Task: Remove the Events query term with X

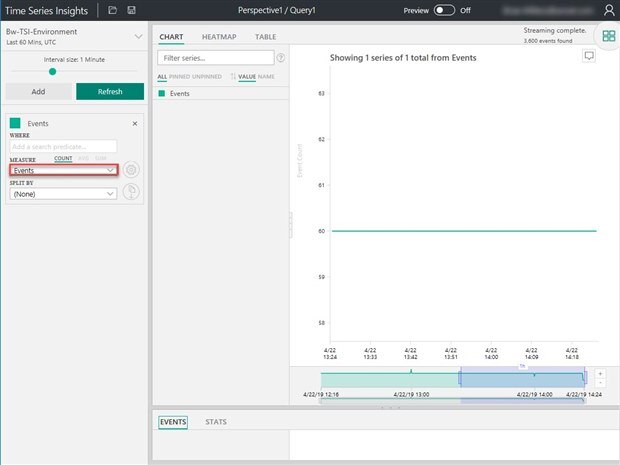Action: (x=135, y=123)
